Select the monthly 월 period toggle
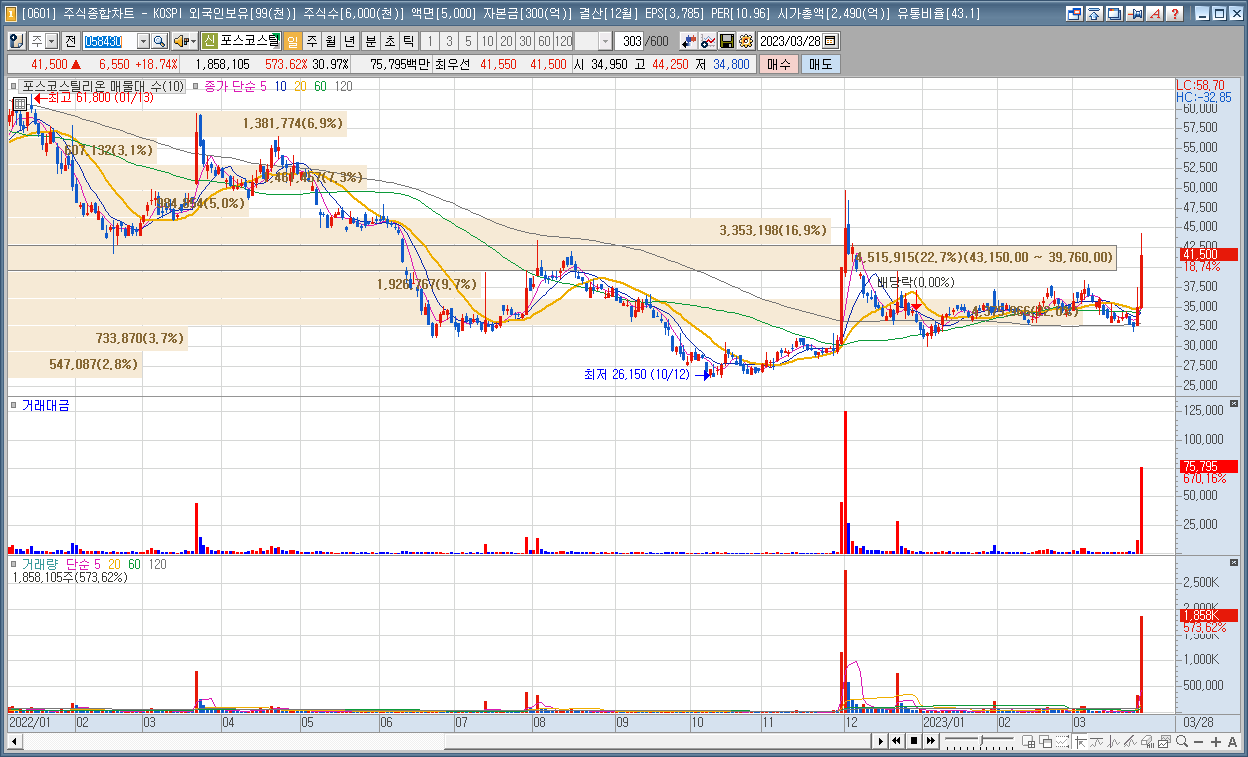This screenshot has width=1248, height=757. click(x=331, y=41)
